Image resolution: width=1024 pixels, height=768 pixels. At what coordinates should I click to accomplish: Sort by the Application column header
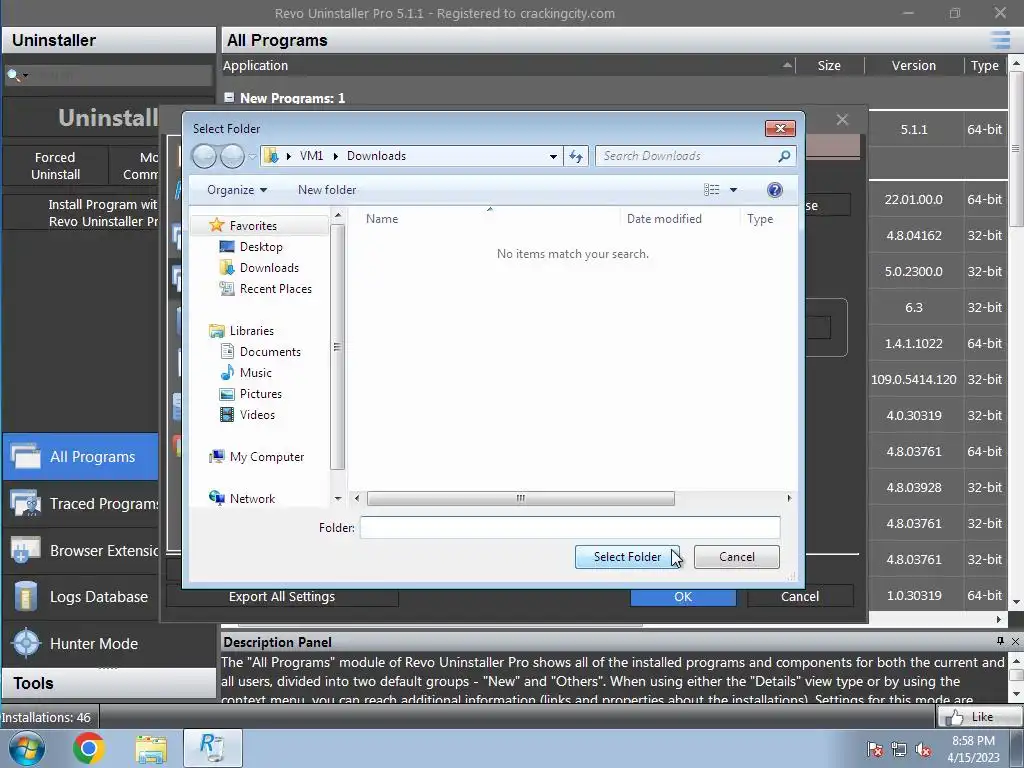508,65
